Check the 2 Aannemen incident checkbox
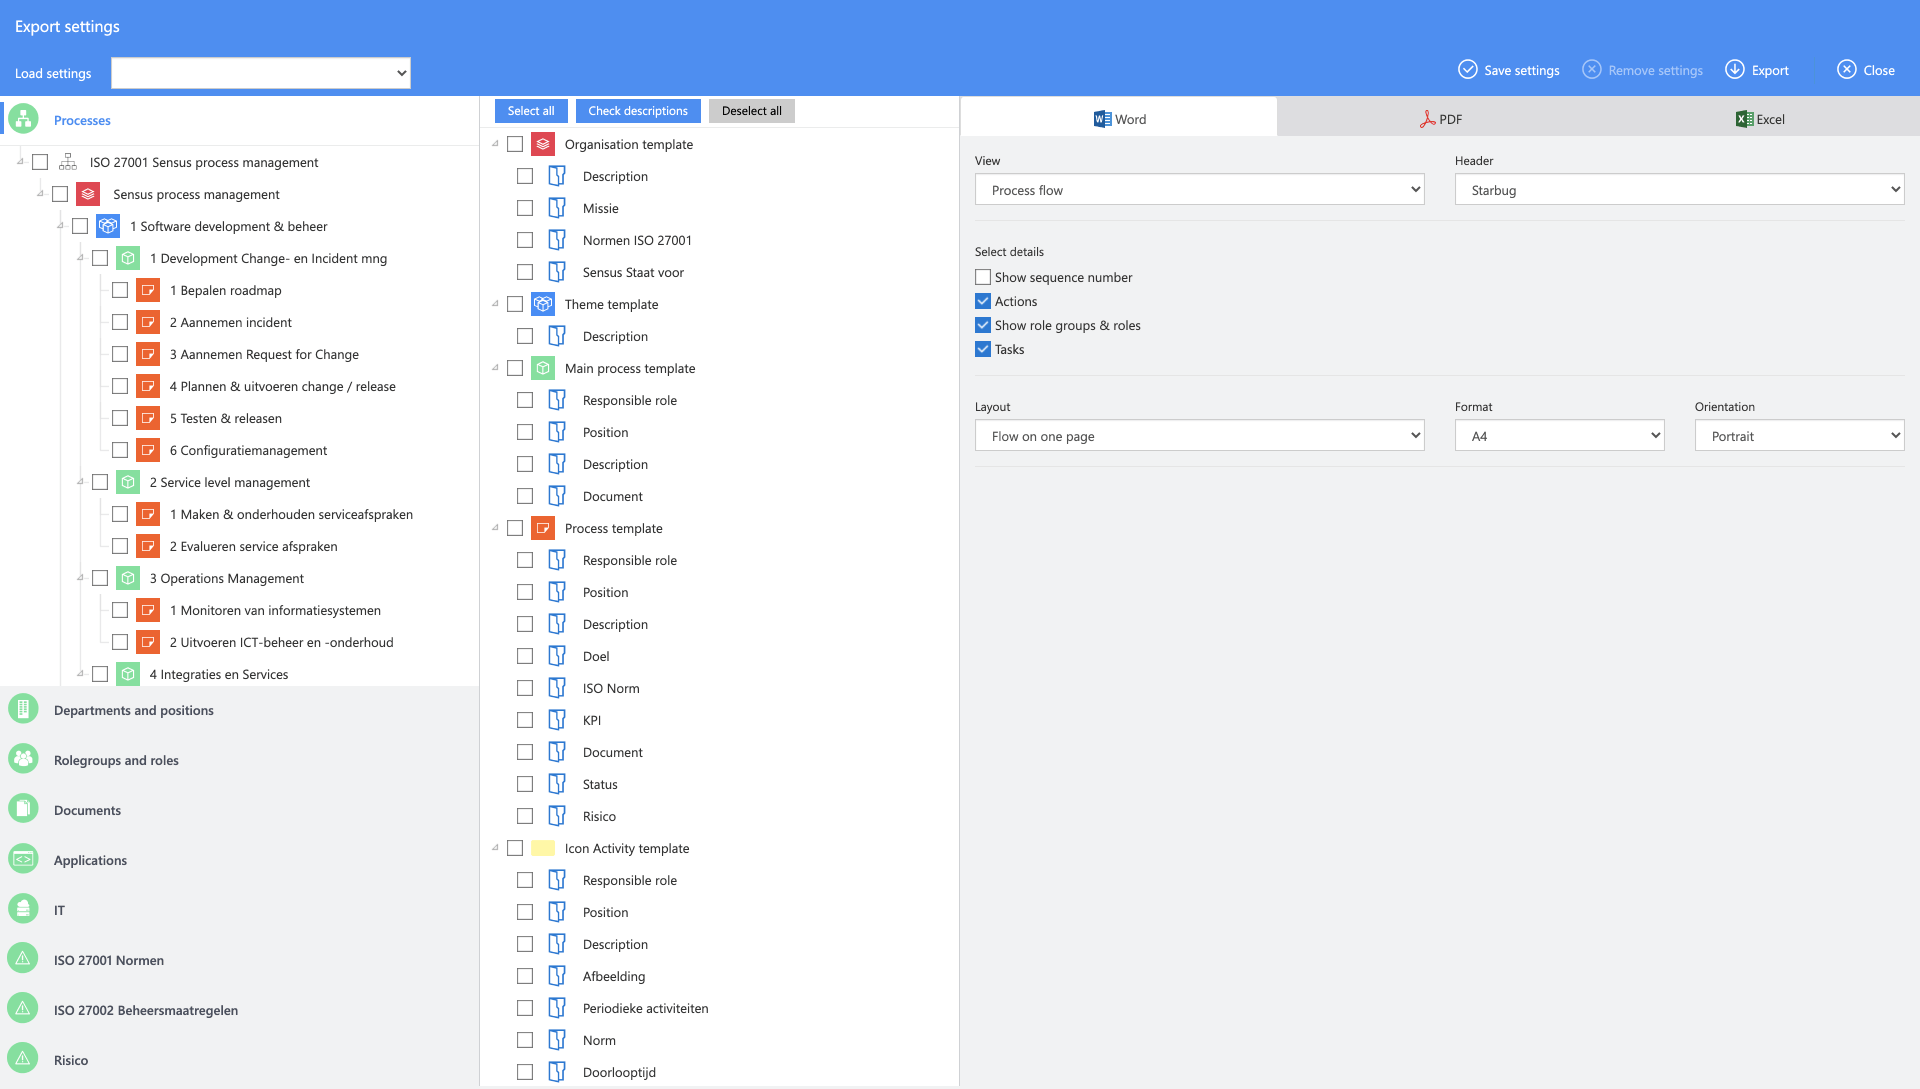Image resolution: width=1920 pixels, height=1089 pixels. pyautogui.click(x=120, y=322)
